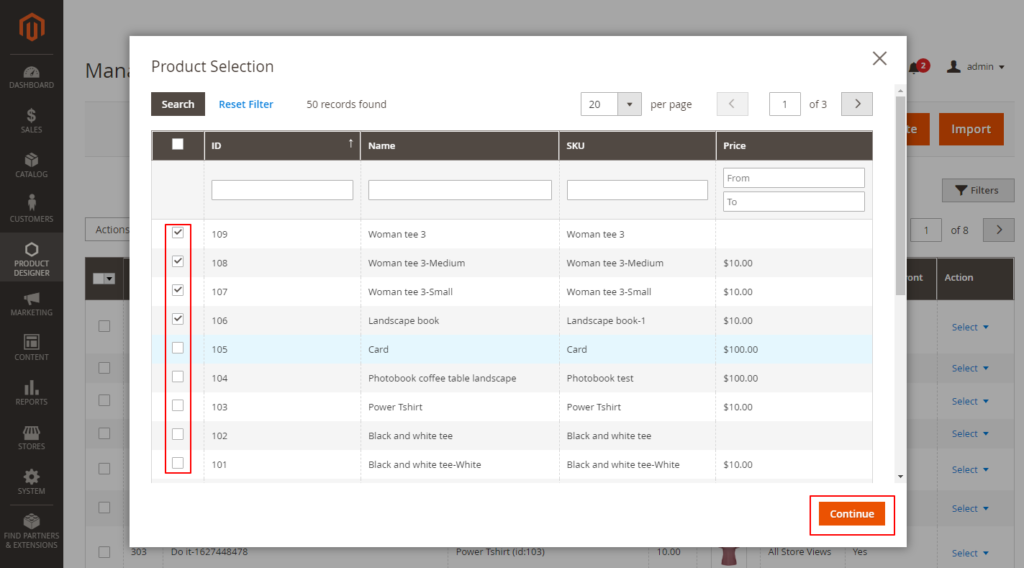
Task: Click the Catalog cube icon
Action: pos(31,165)
